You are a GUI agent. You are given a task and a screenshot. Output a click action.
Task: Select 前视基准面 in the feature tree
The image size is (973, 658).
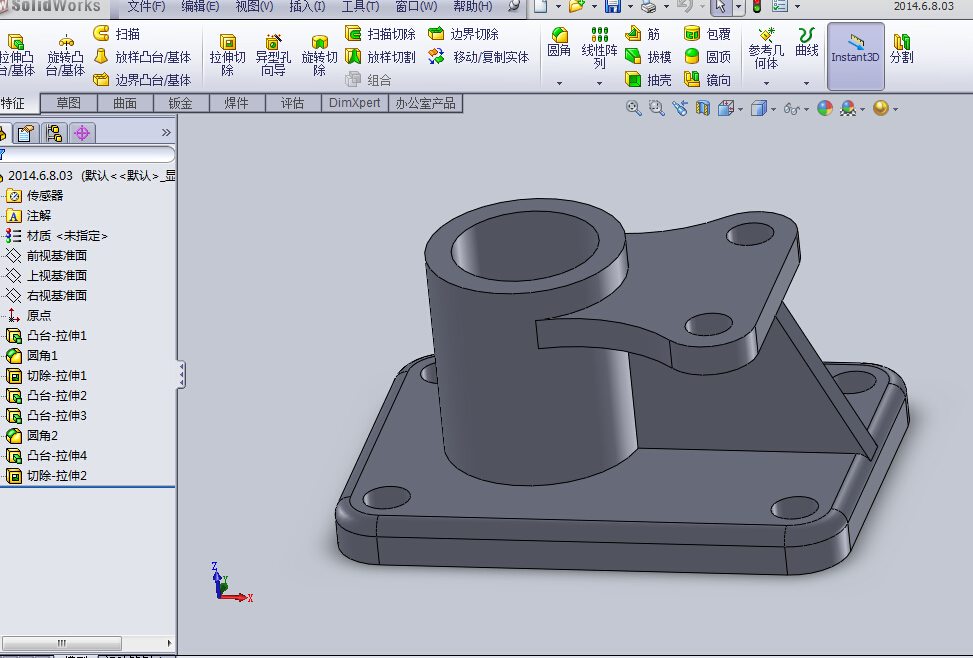56,255
